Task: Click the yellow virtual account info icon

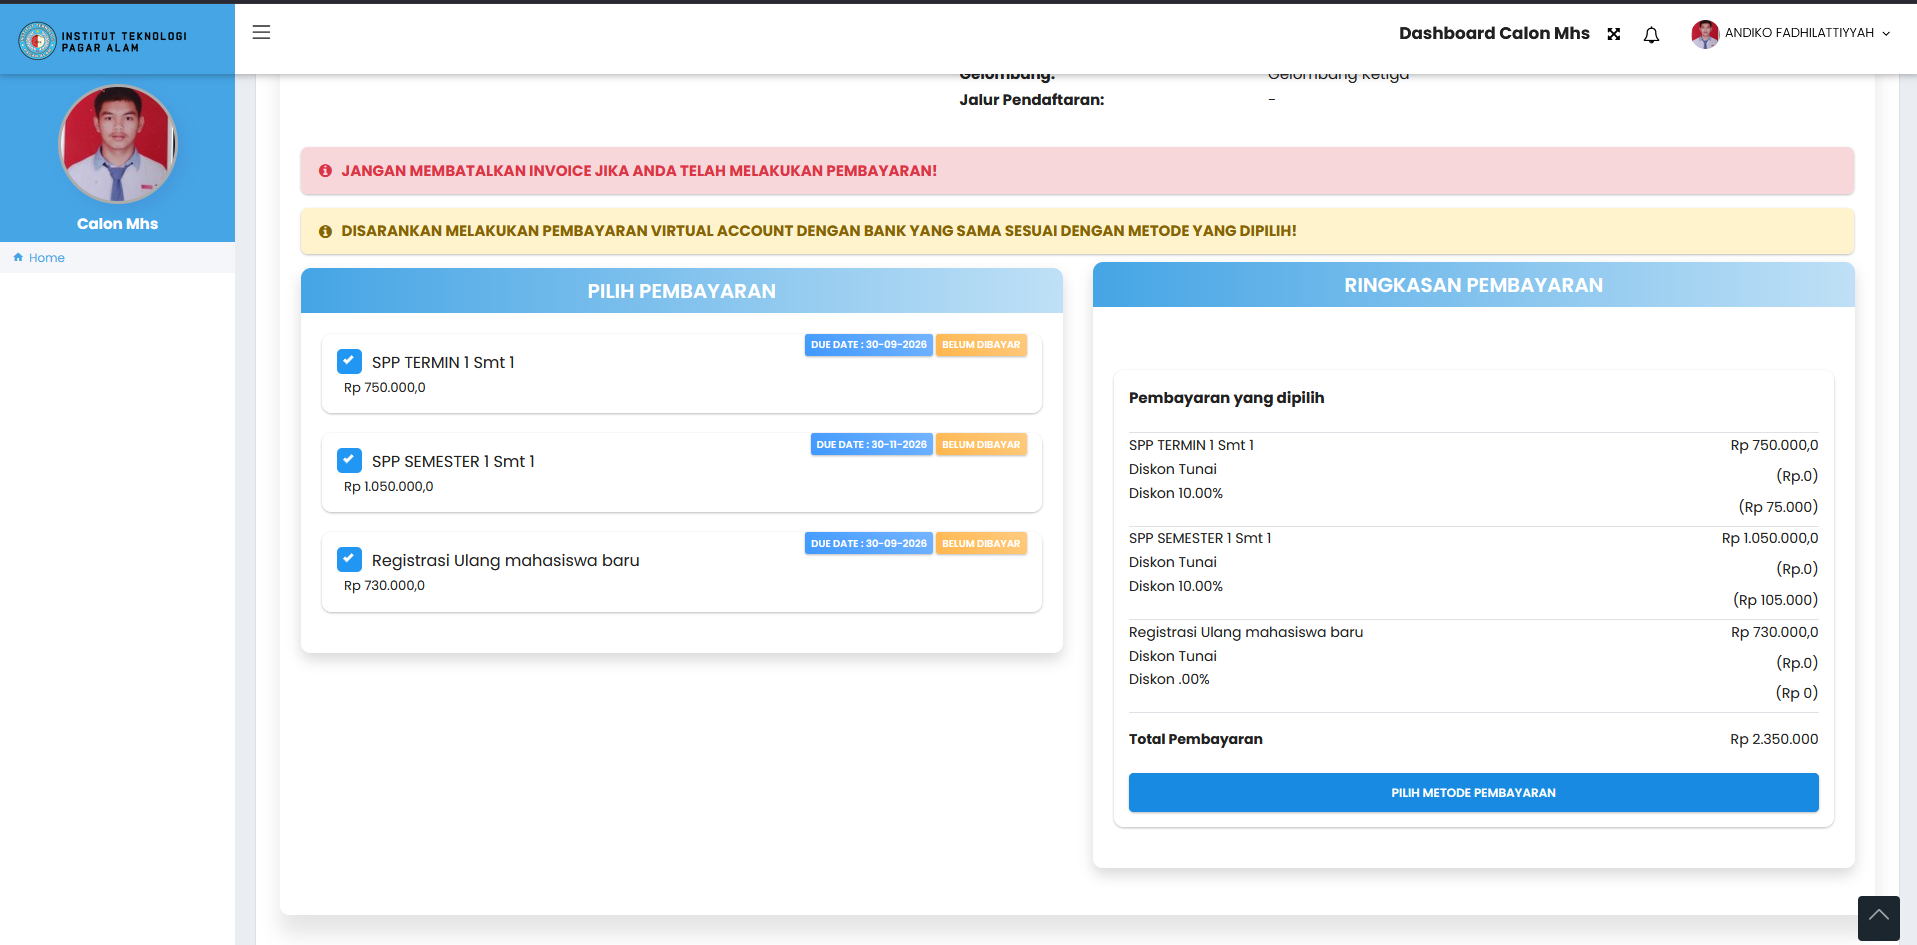Action: coord(325,231)
